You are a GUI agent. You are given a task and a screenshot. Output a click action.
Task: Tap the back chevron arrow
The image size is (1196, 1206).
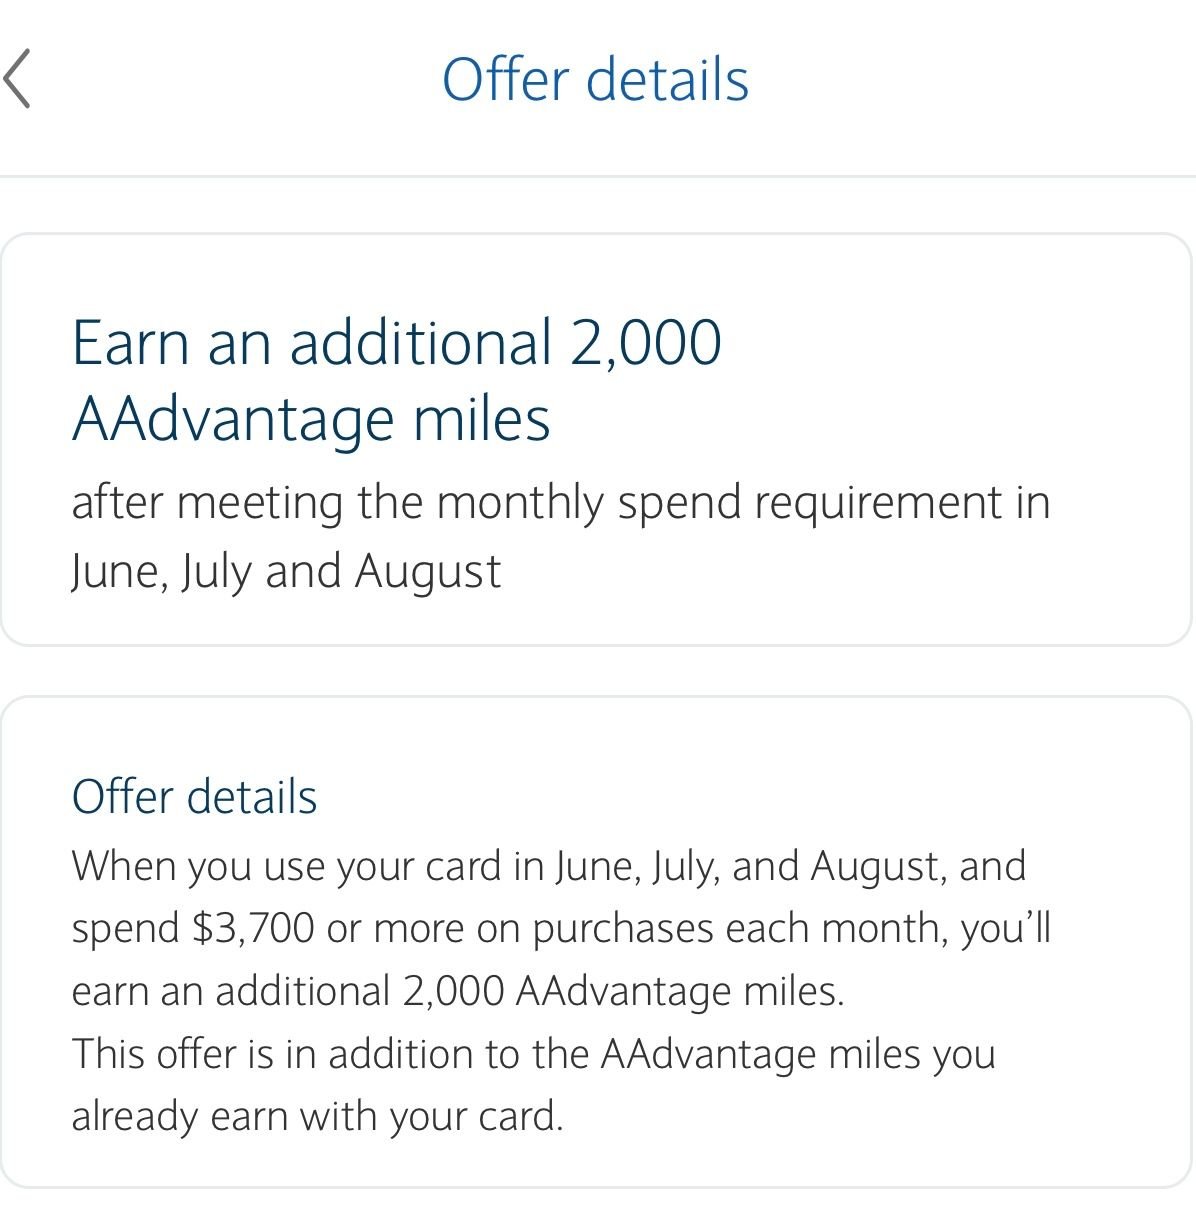coord(18,79)
